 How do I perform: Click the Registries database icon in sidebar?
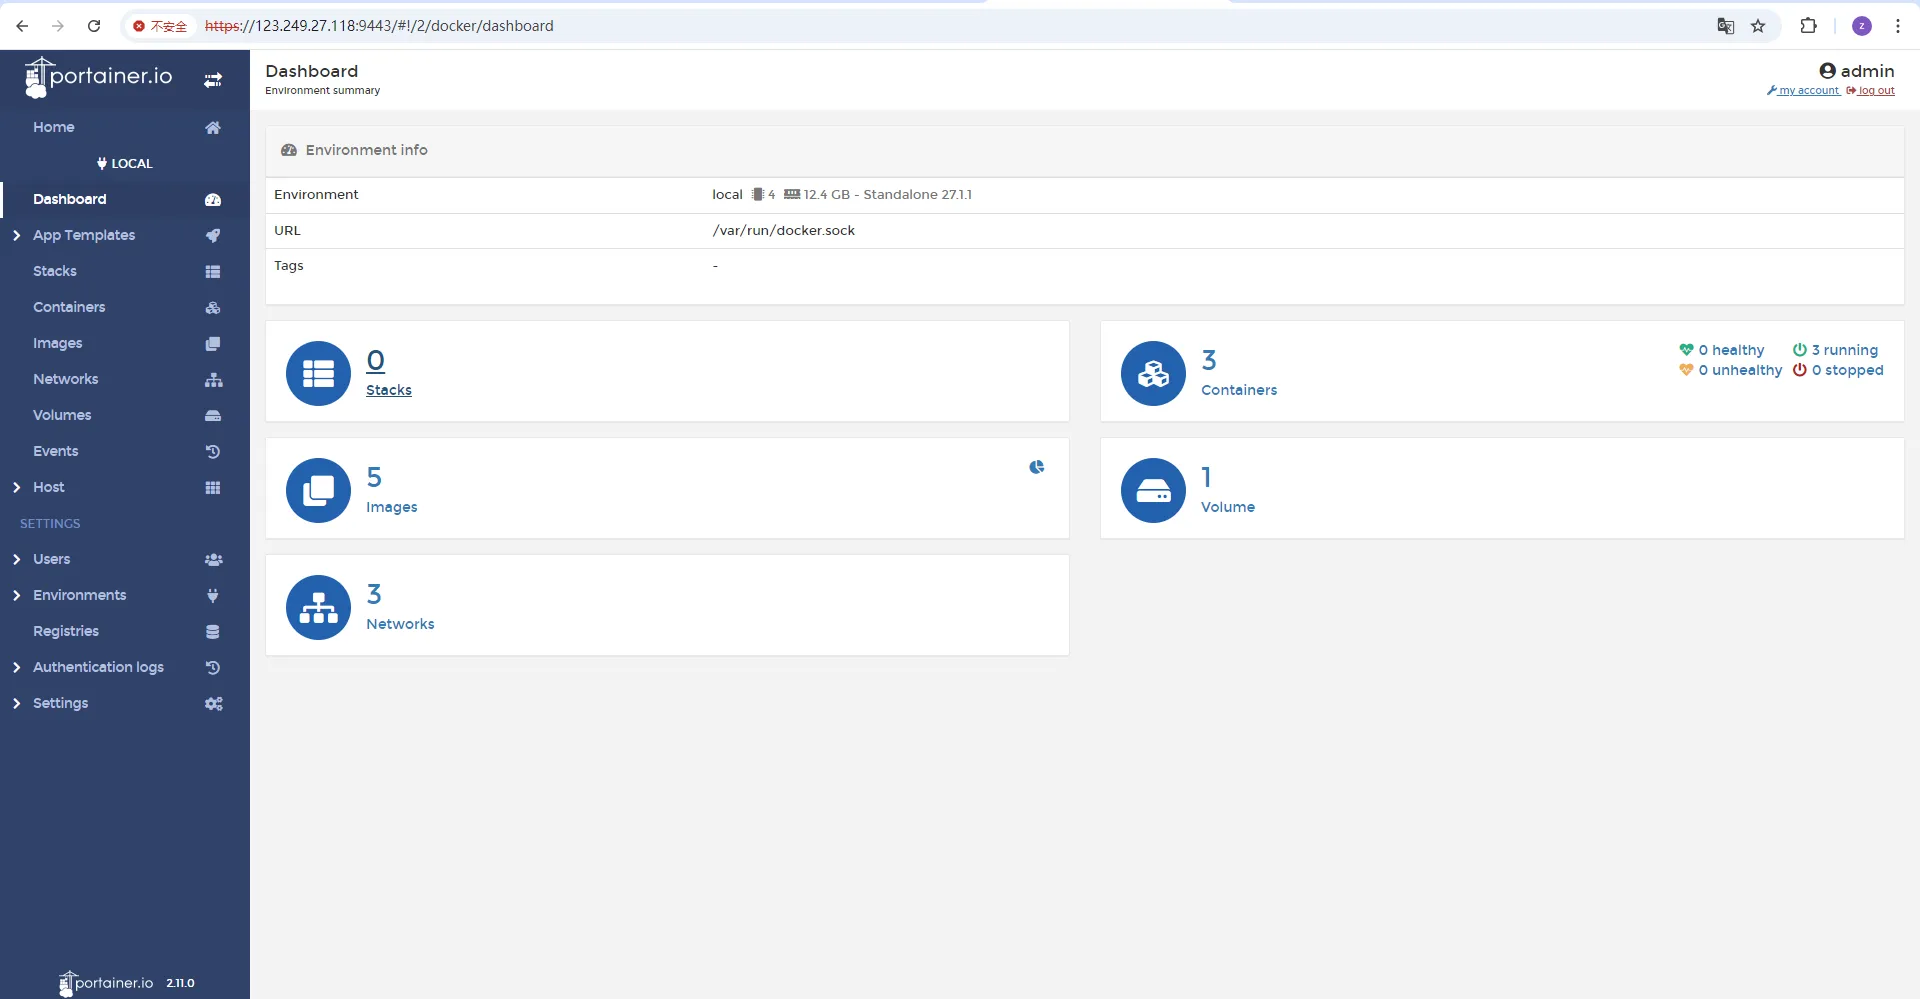[213, 632]
